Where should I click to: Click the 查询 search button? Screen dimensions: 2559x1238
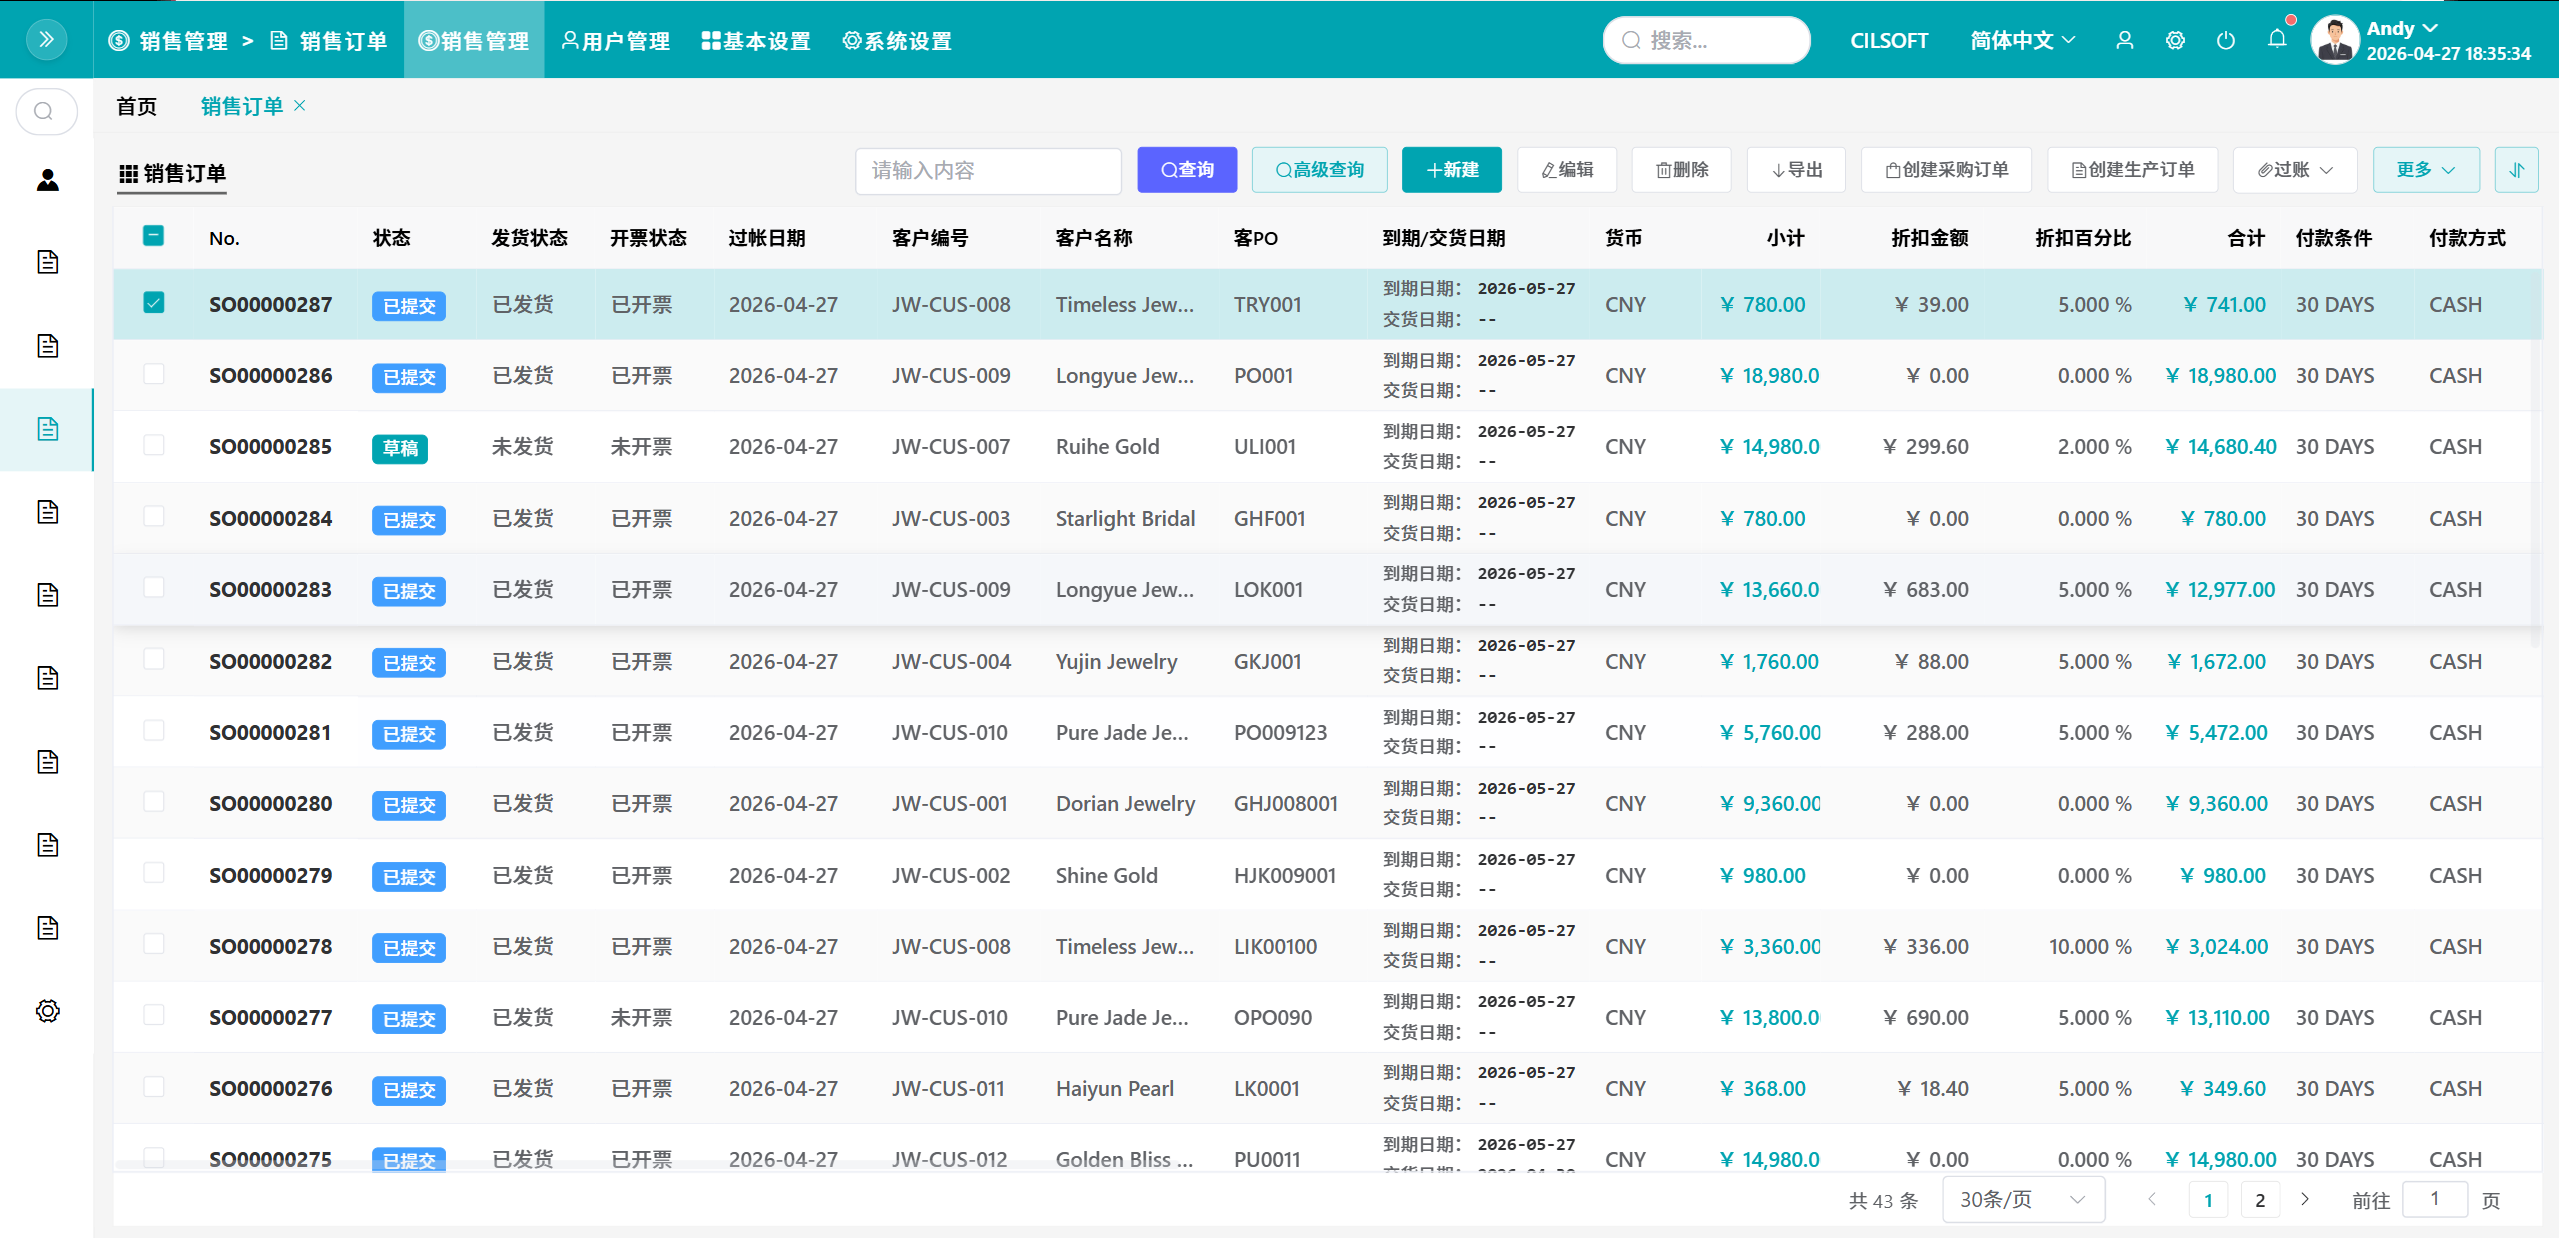pos(1187,170)
